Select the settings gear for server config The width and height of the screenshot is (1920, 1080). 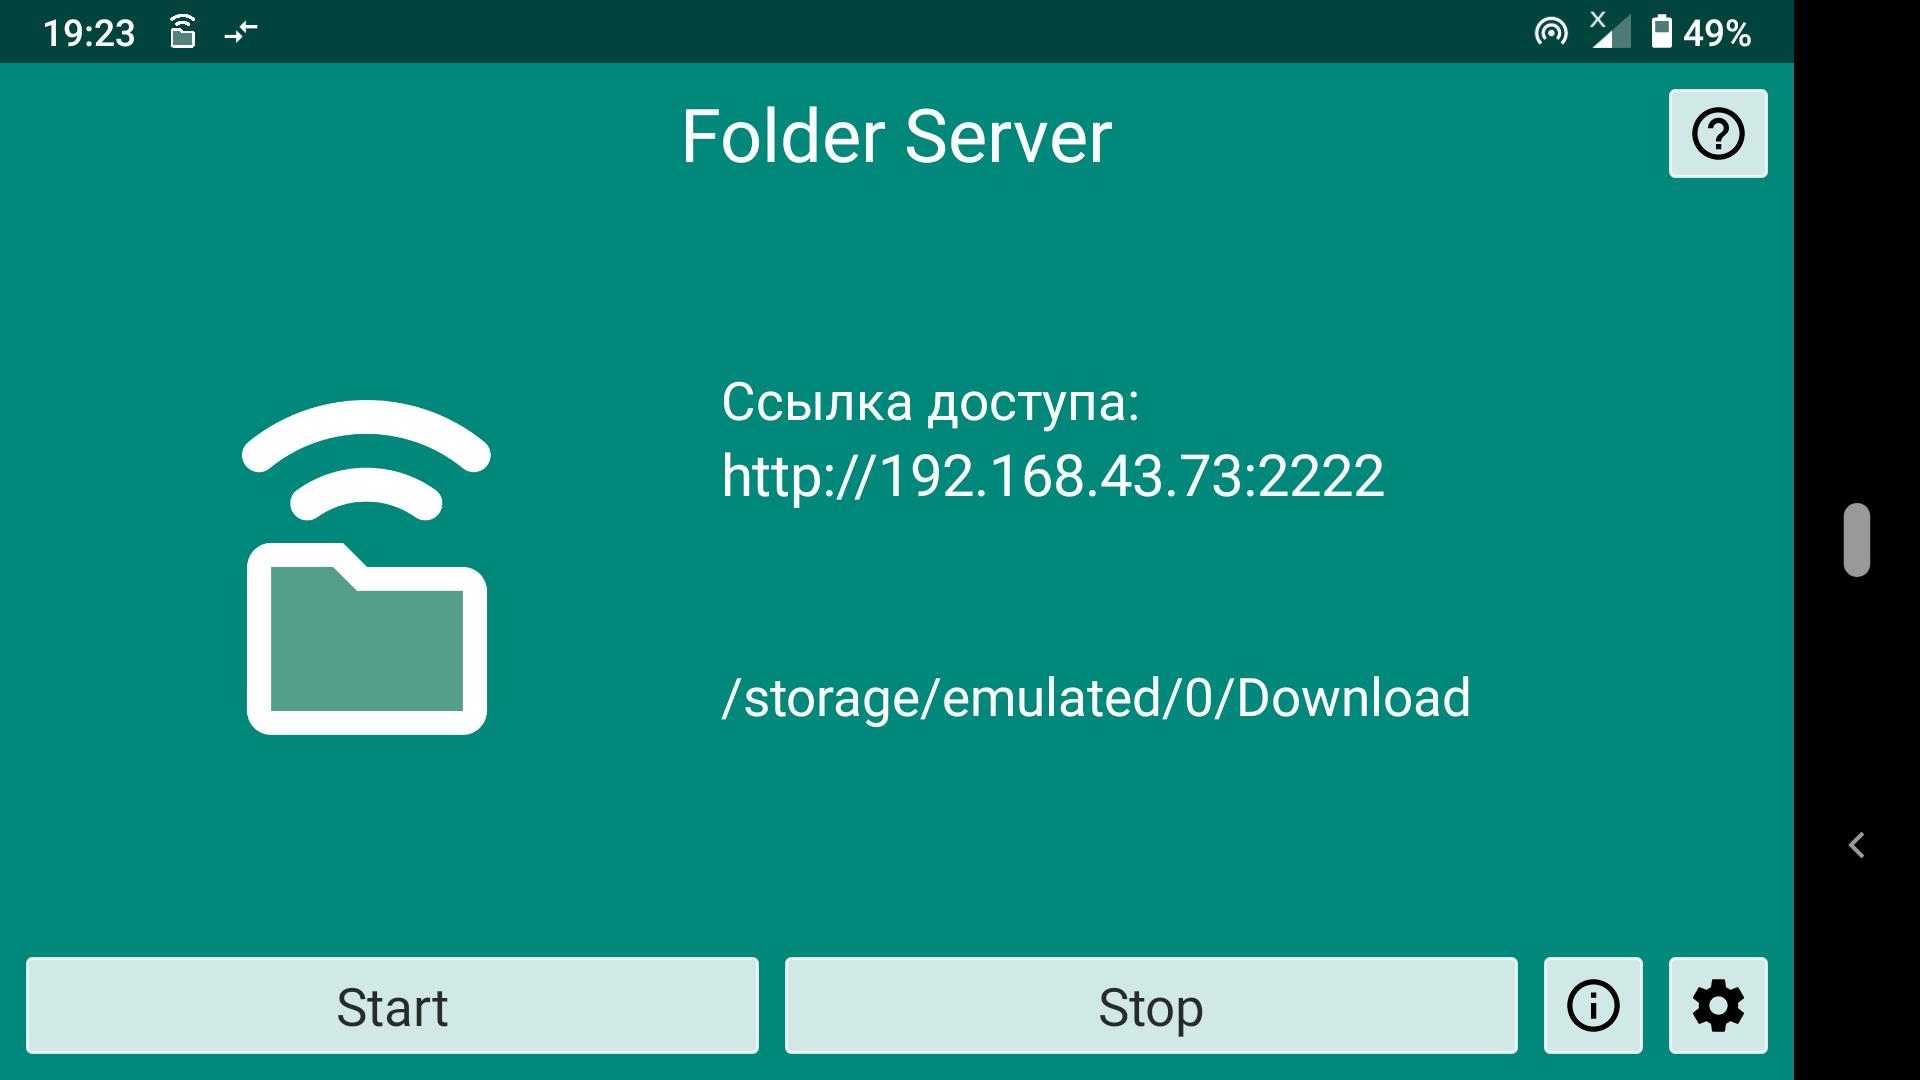tap(1718, 1005)
